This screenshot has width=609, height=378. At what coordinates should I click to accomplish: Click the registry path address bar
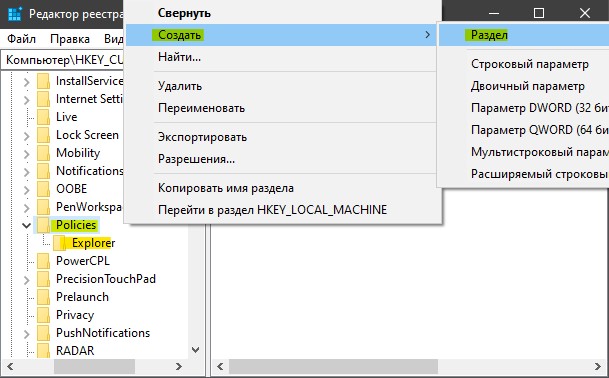coord(63,60)
